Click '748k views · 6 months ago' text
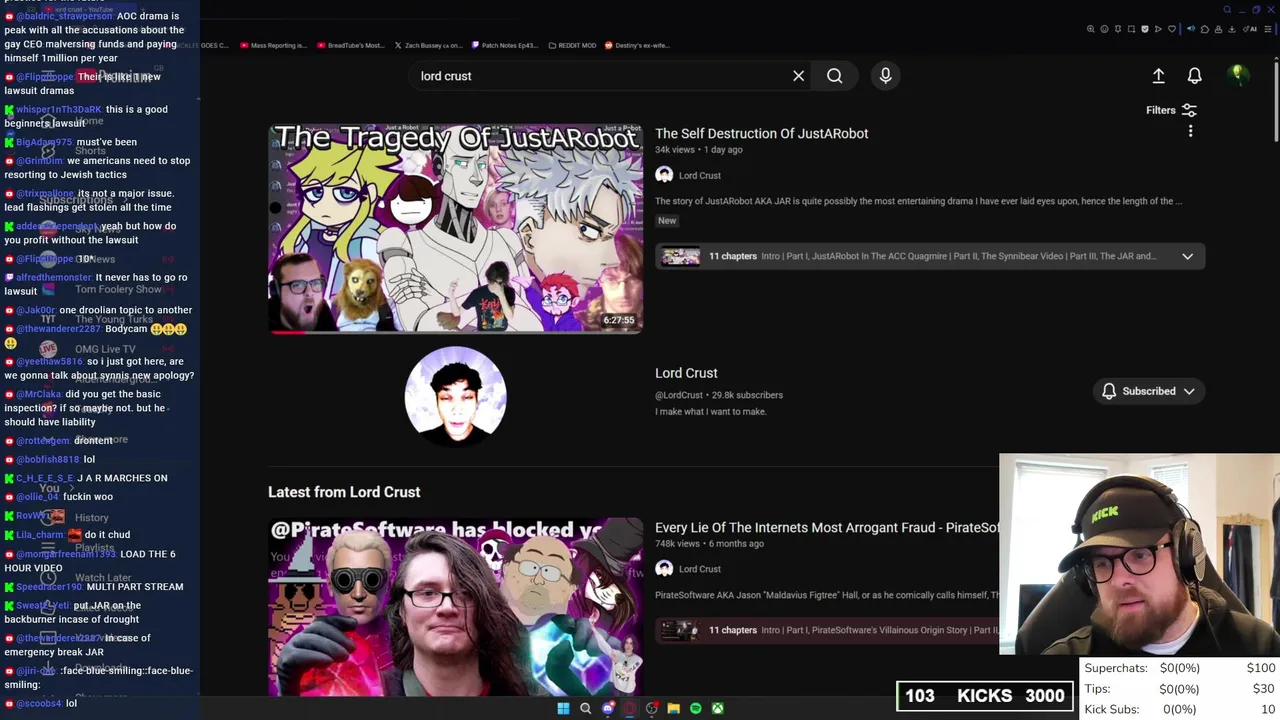The width and height of the screenshot is (1280, 720). 709,543
